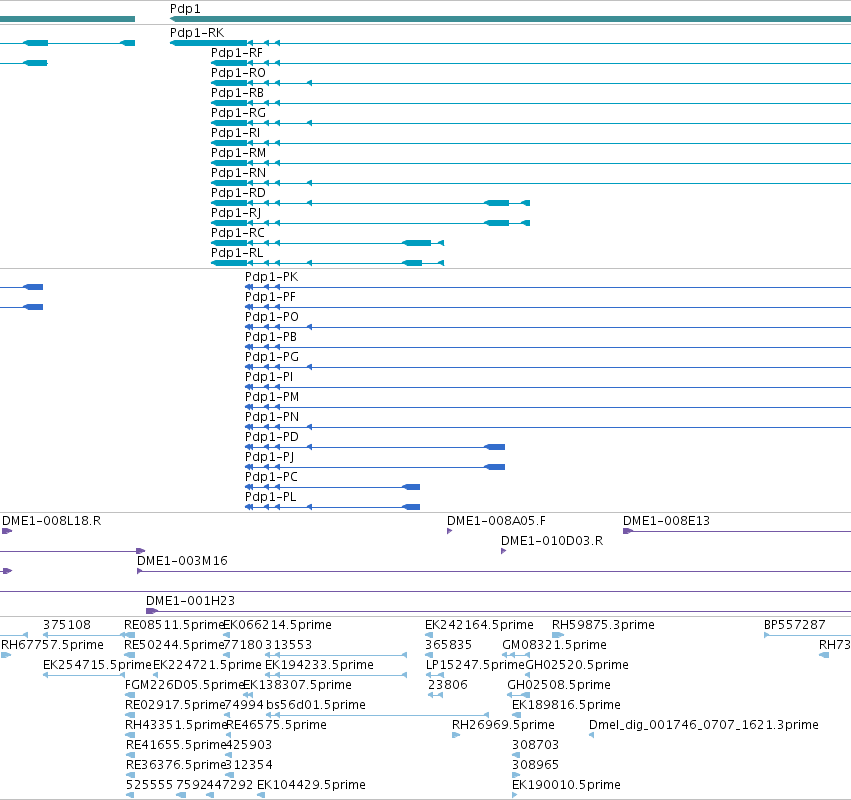Click the EK189816.5prime EST label
Image resolution: width=851 pixels, height=800 pixels.
point(566,706)
